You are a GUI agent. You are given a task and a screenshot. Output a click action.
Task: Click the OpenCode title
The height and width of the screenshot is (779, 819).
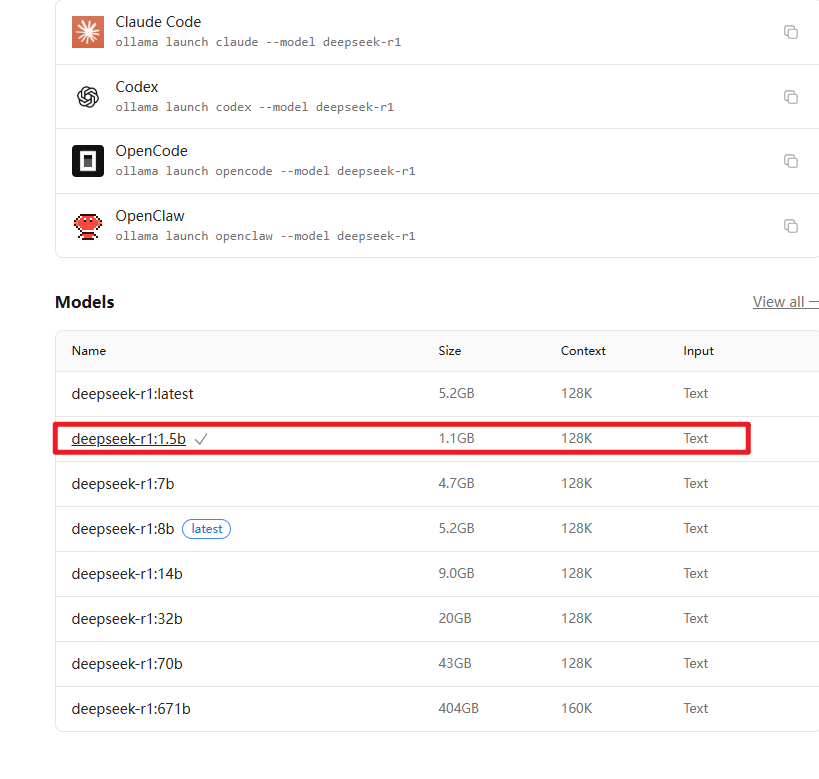click(151, 151)
